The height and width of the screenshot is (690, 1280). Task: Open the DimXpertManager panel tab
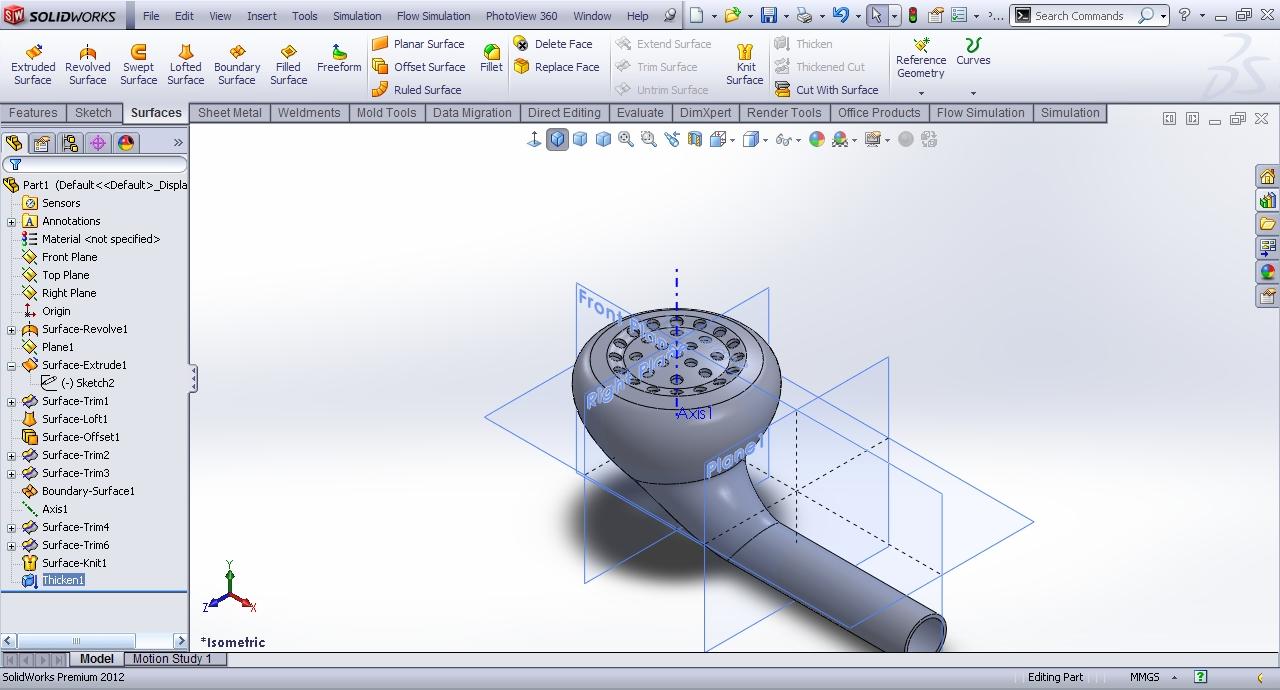pyautogui.click(x=98, y=143)
